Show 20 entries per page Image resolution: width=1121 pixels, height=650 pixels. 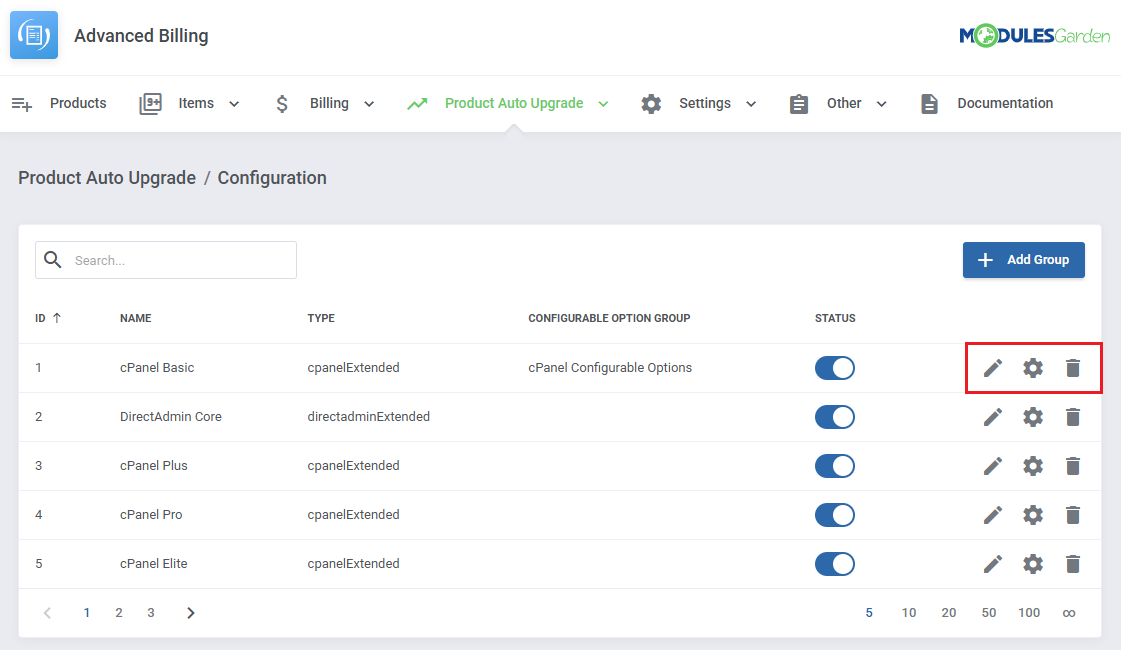coord(949,613)
